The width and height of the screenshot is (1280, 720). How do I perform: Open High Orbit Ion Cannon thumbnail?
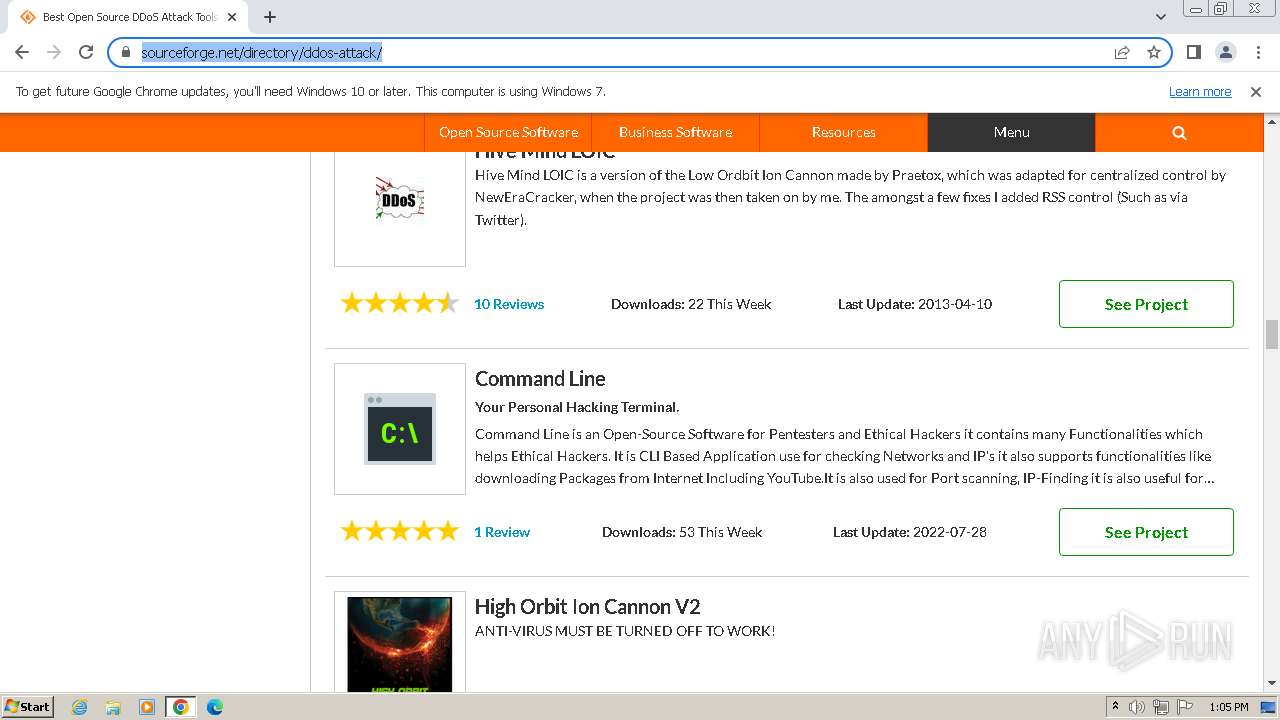(400, 642)
